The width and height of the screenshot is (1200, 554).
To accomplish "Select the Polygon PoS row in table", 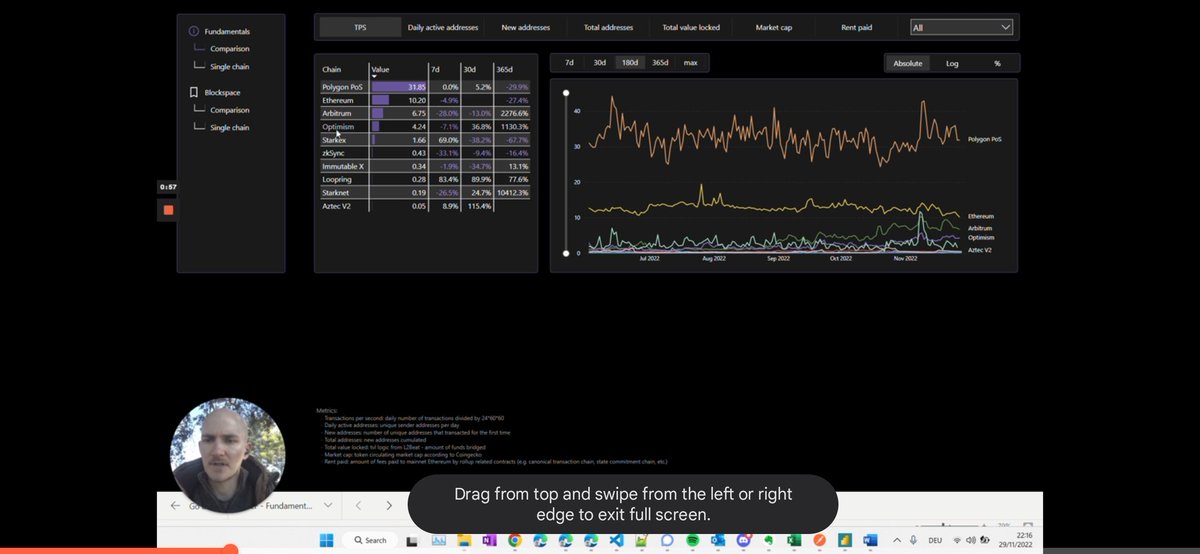I will point(425,87).
